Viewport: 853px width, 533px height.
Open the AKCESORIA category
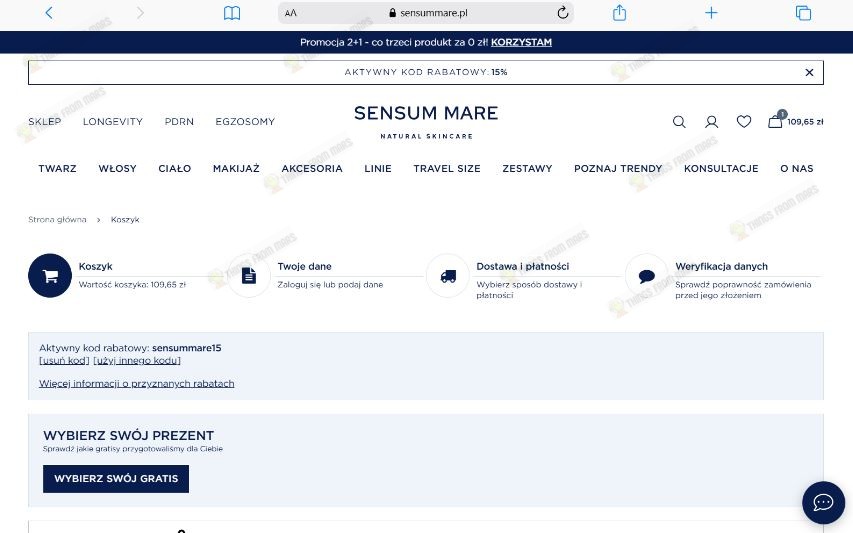[312, 169]
